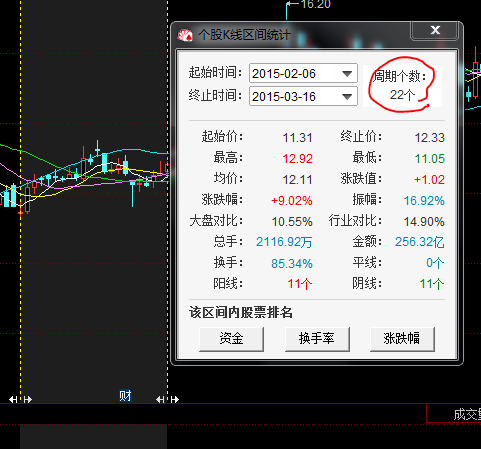Open the 起始时间 date dropdown arrow

[x=347, y=73]
